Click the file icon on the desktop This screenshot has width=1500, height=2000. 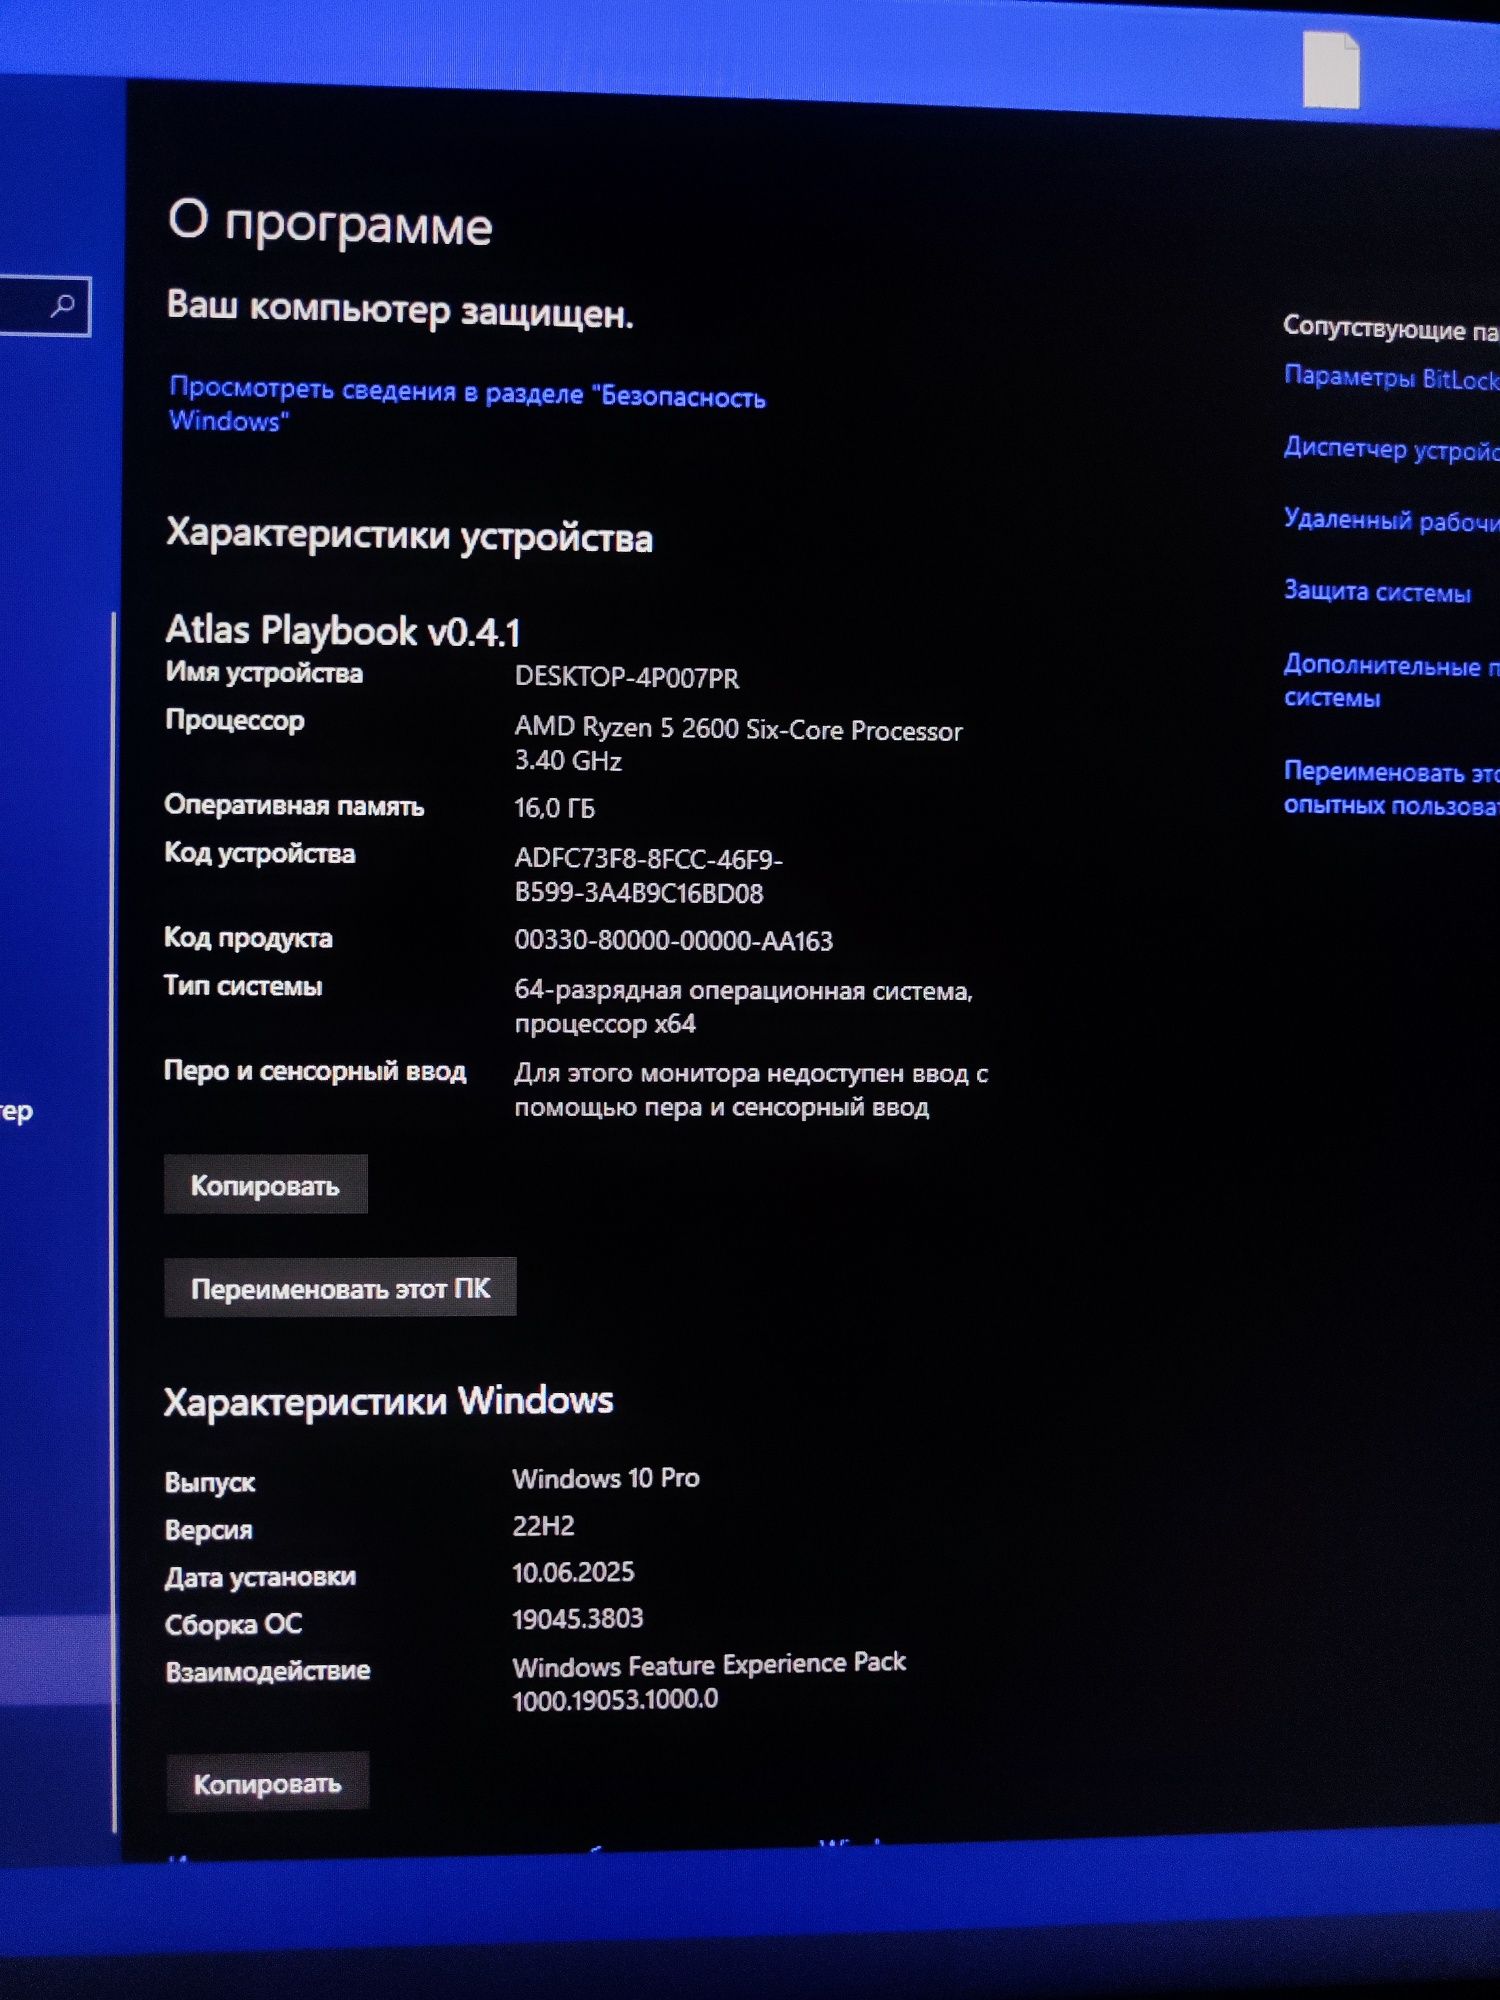pyautogui.click(x=1331, y=69)
